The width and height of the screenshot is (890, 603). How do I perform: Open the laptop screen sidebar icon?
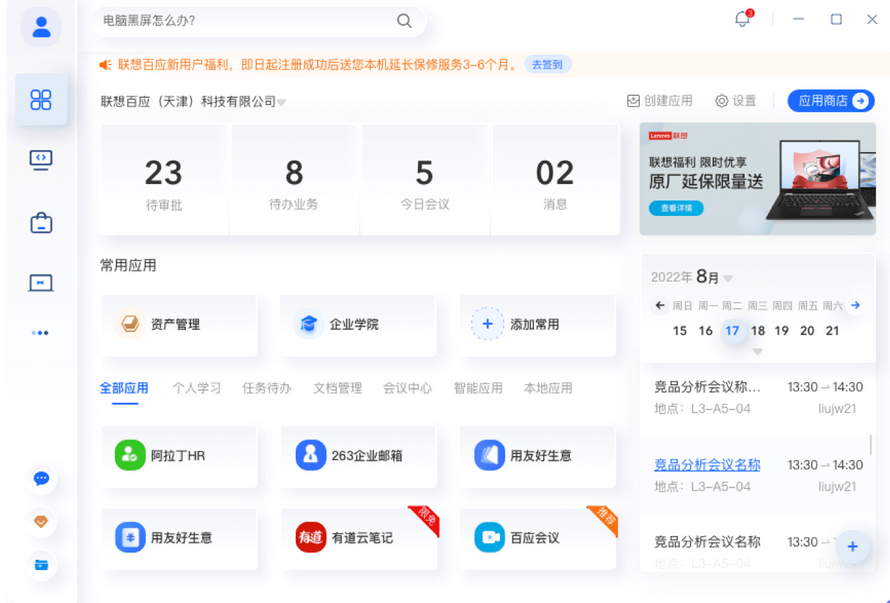(41, 282)
